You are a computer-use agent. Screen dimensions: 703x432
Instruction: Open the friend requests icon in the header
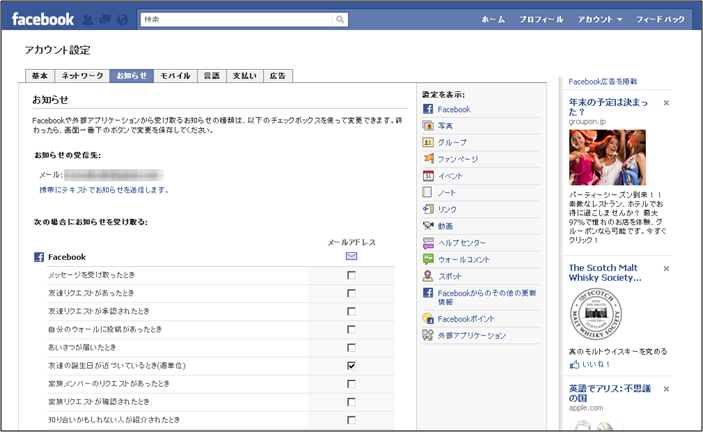(x=88, y=20)
